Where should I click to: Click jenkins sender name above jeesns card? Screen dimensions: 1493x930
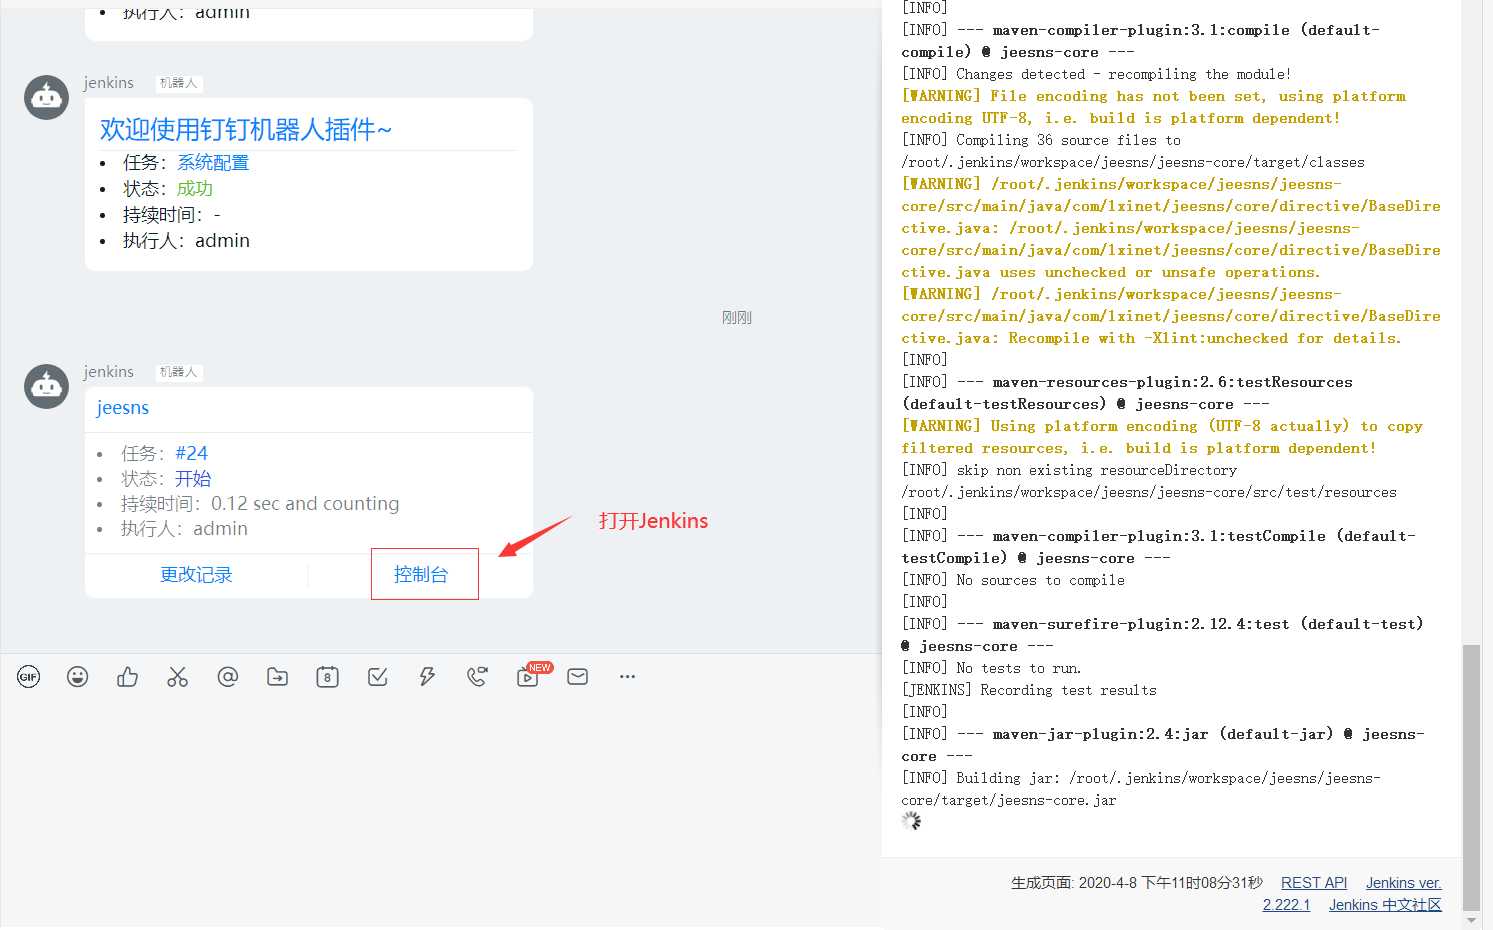[x=109, y=372]
